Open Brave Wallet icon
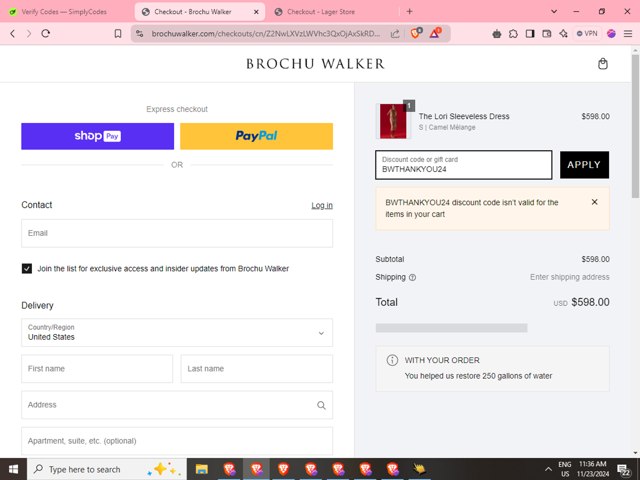The image size is (640, 480). click(547, 34)
